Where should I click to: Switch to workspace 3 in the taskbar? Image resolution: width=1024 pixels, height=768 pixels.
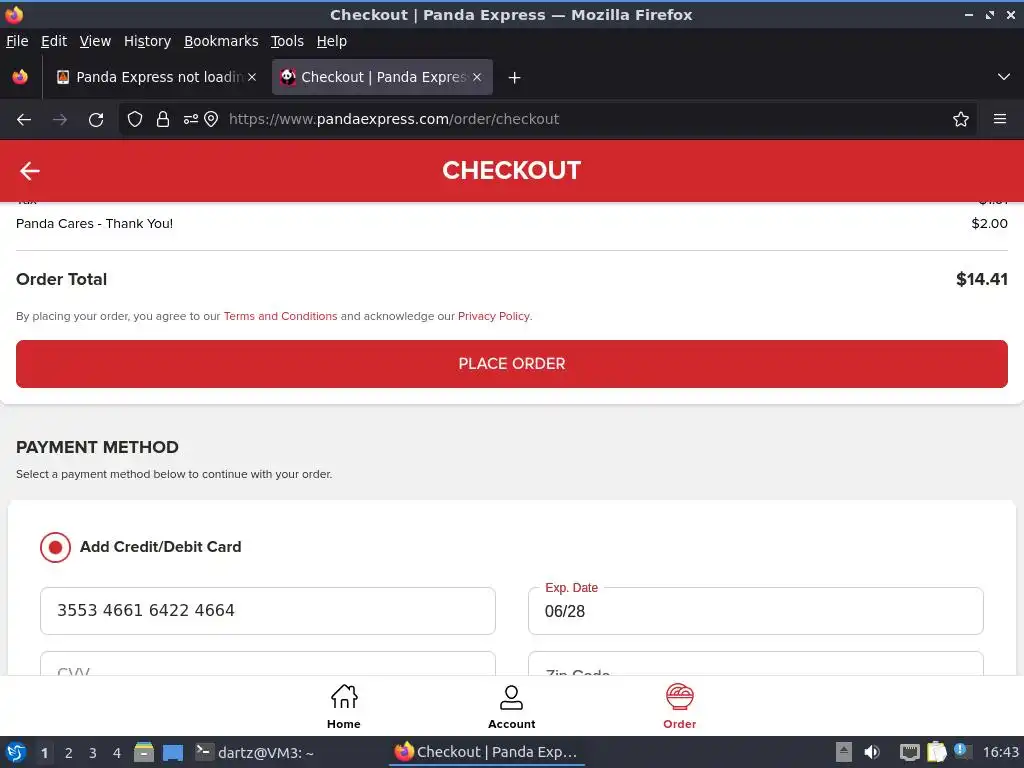coord(93,753)
